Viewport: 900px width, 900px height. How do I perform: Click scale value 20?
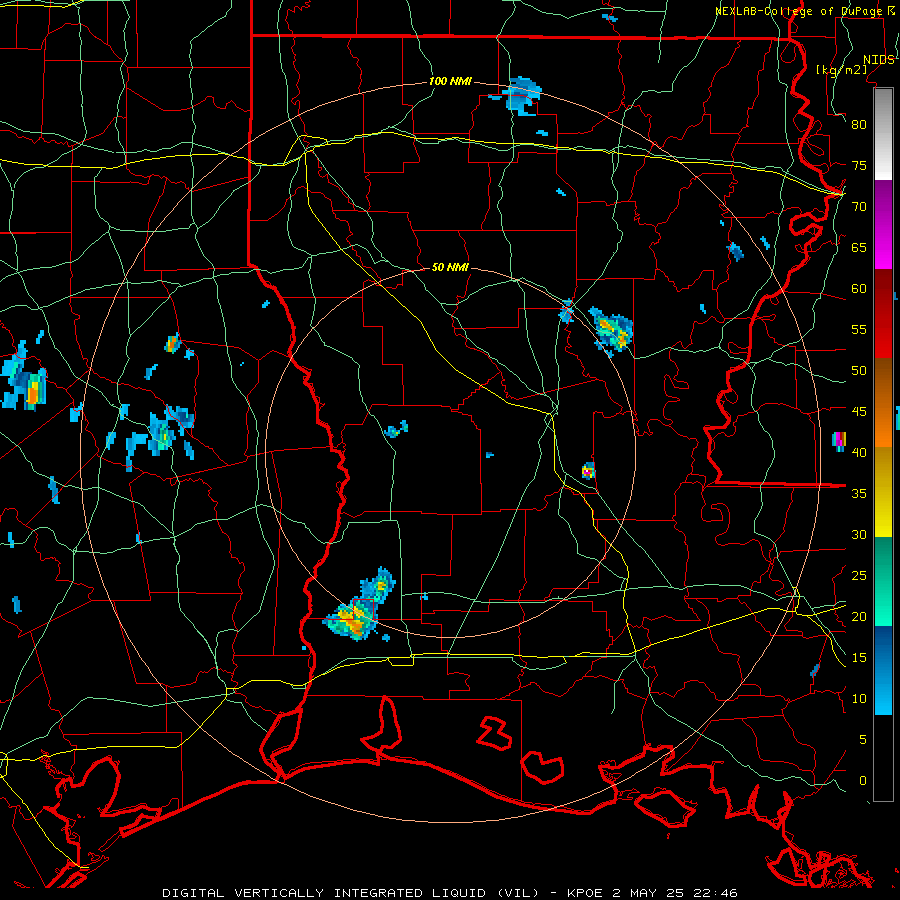(x=859, y=616)
